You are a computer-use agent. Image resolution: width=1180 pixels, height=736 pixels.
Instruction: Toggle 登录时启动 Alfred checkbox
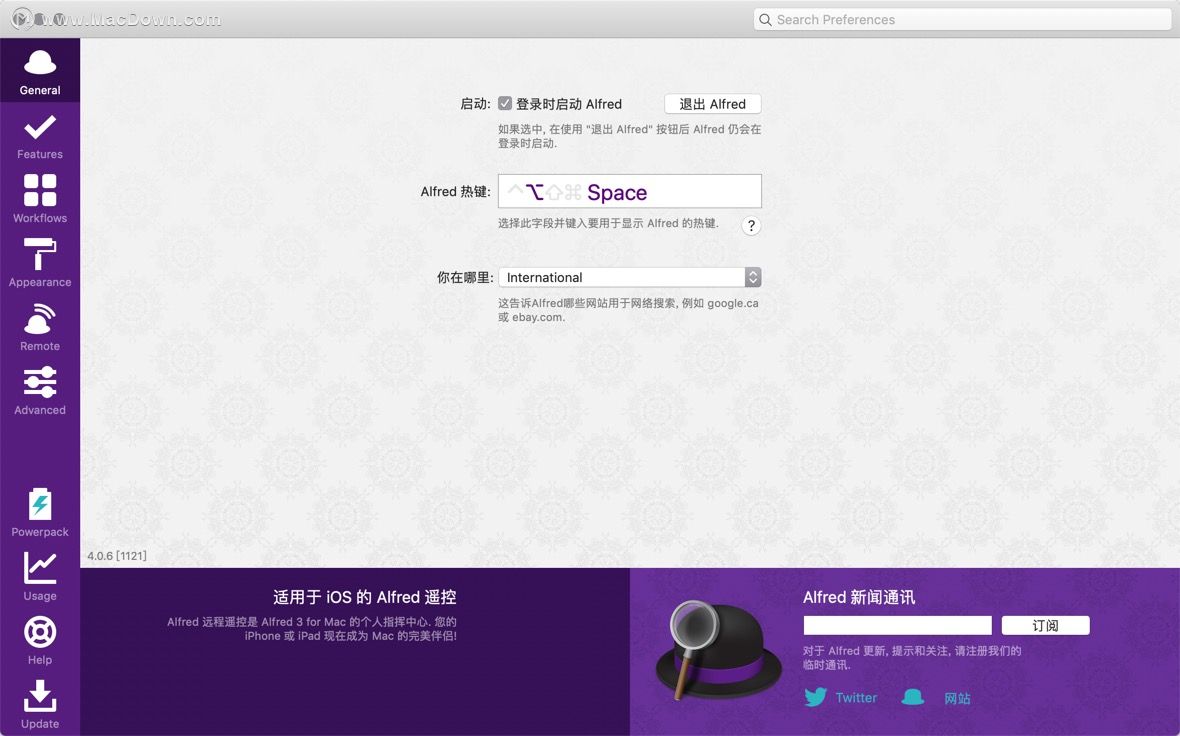[x=505, y=104]
